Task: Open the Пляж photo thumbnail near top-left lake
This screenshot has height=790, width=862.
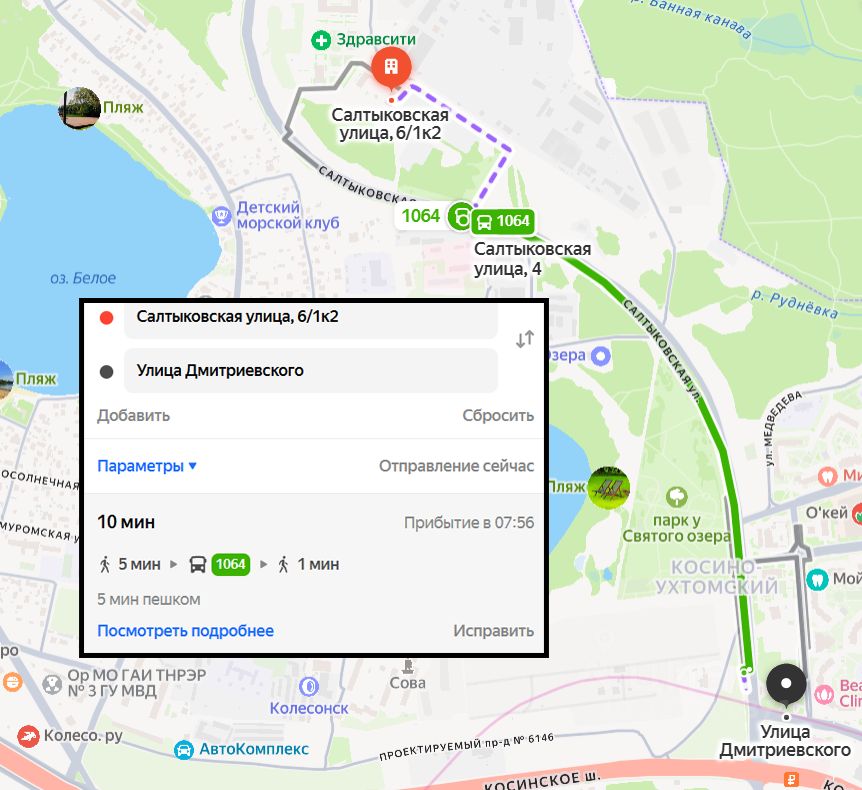Action: [x=80, y=108]
